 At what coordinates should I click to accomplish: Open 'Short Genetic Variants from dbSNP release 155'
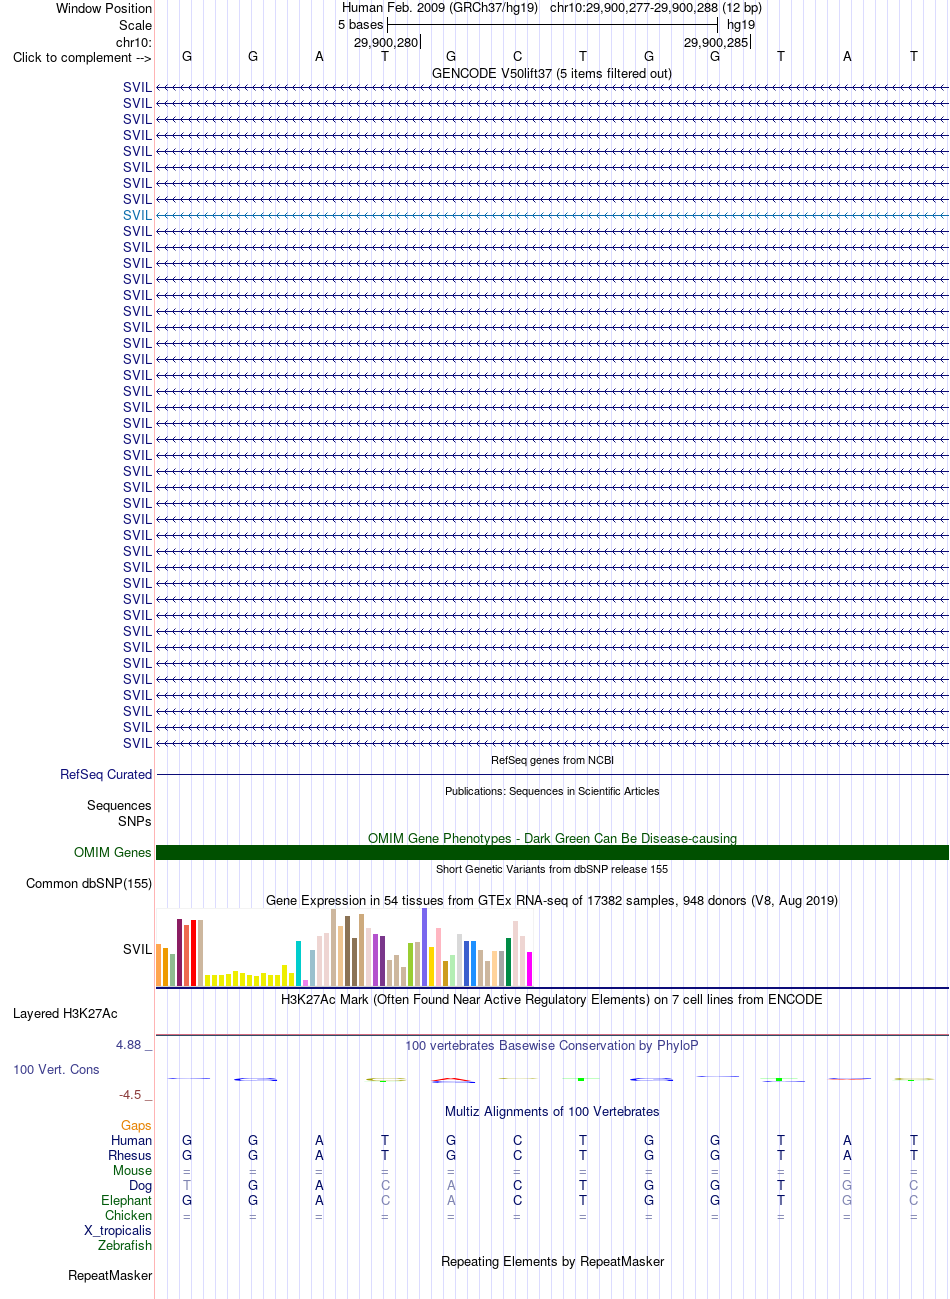[552, 869]
